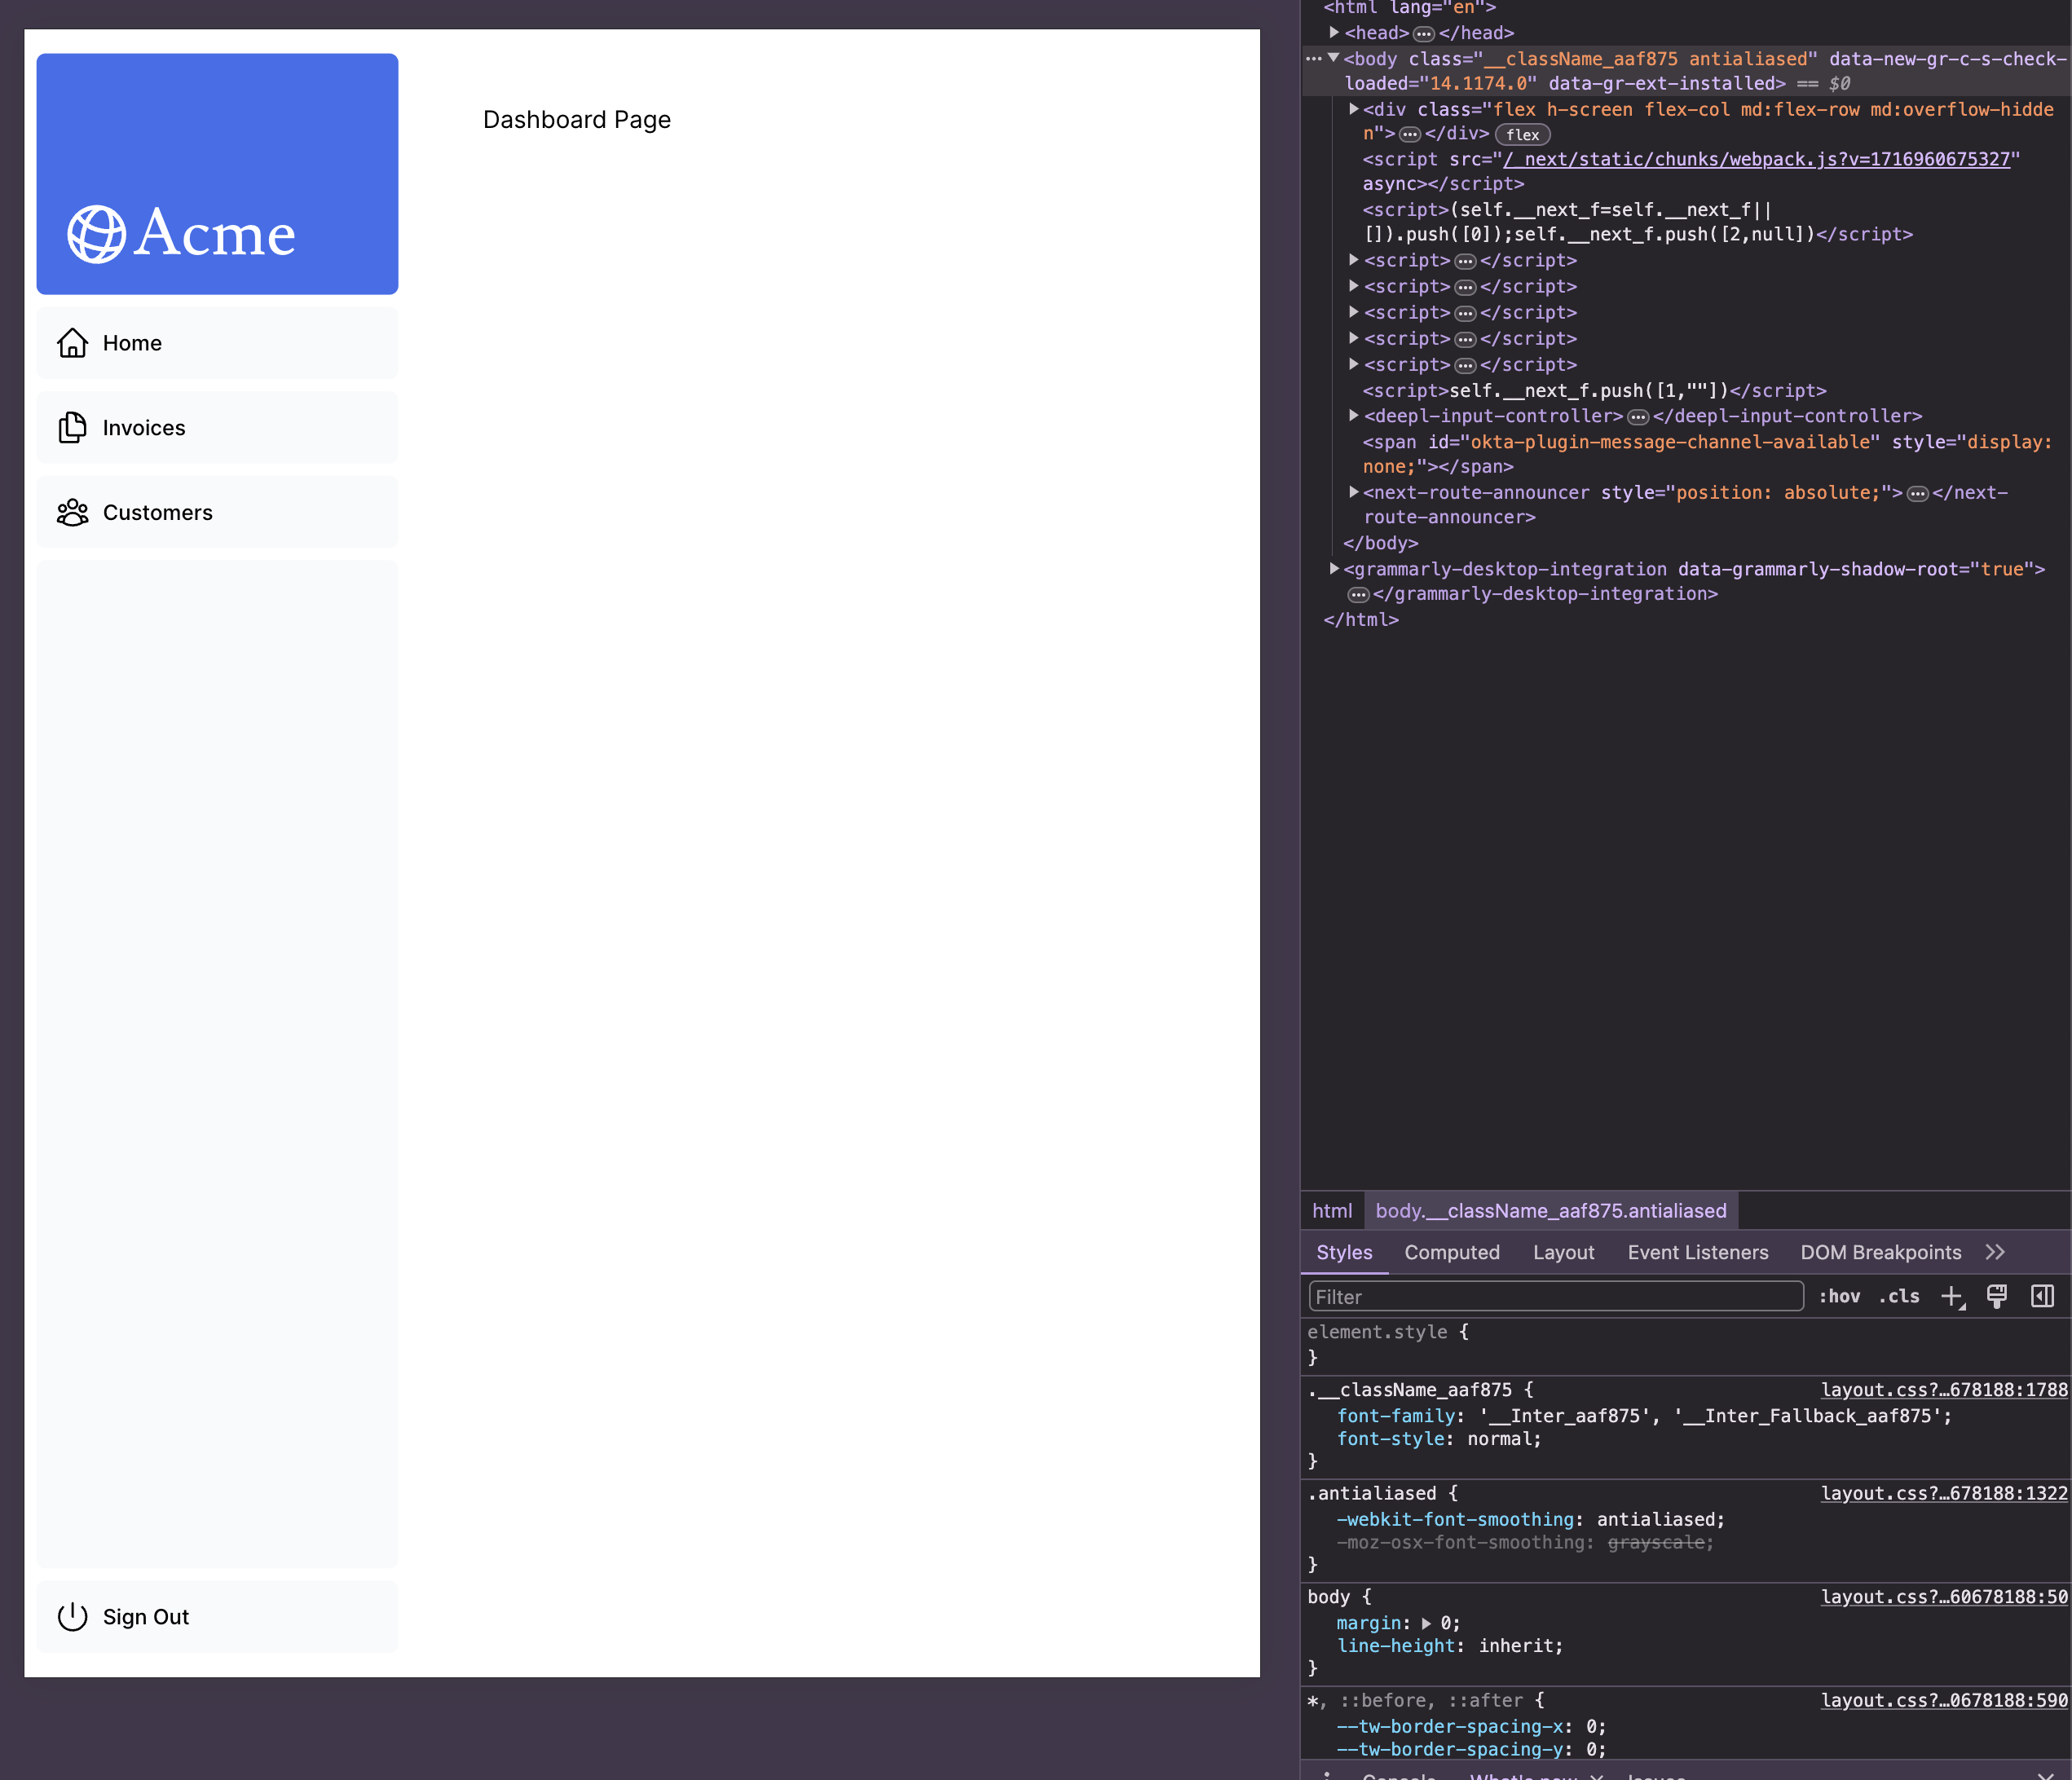This screenshot has width=2072, height=1780.
Task: Click the Filter styles input field
Action: [x=1555, y=1297]
